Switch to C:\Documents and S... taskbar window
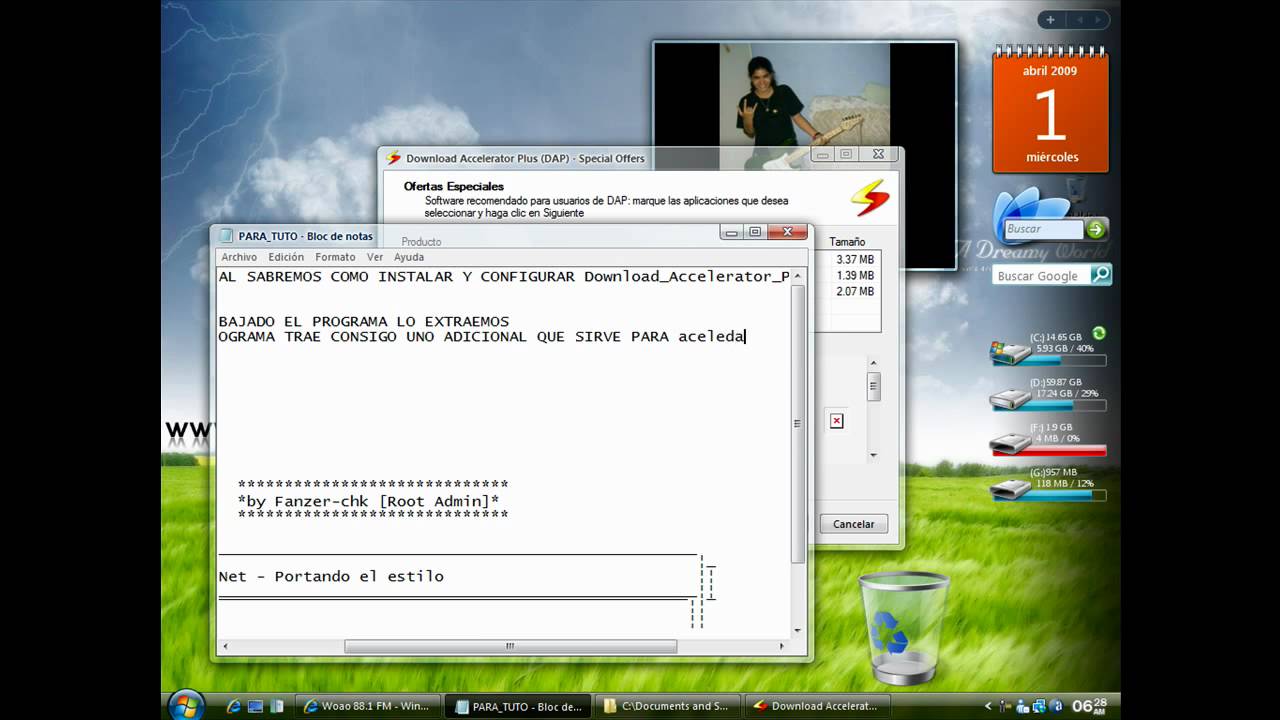The height and width of the screenshot is (720, 1280). coord(667,706)
